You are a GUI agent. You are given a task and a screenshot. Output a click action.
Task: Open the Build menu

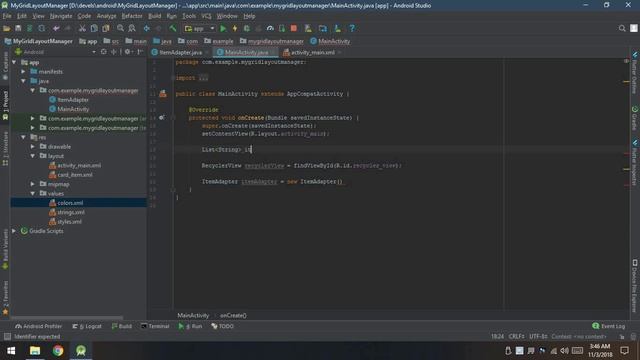click(x=154, y=16)
